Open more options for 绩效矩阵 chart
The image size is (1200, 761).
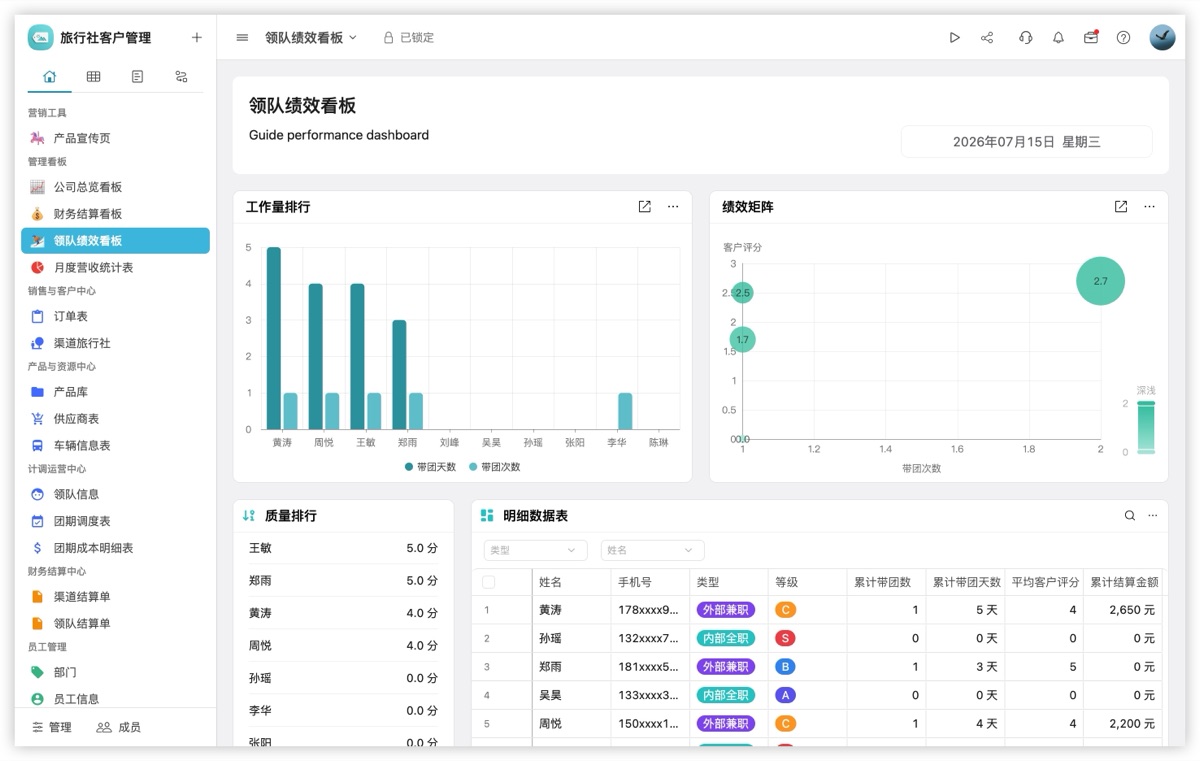[x=1149, y=207]
